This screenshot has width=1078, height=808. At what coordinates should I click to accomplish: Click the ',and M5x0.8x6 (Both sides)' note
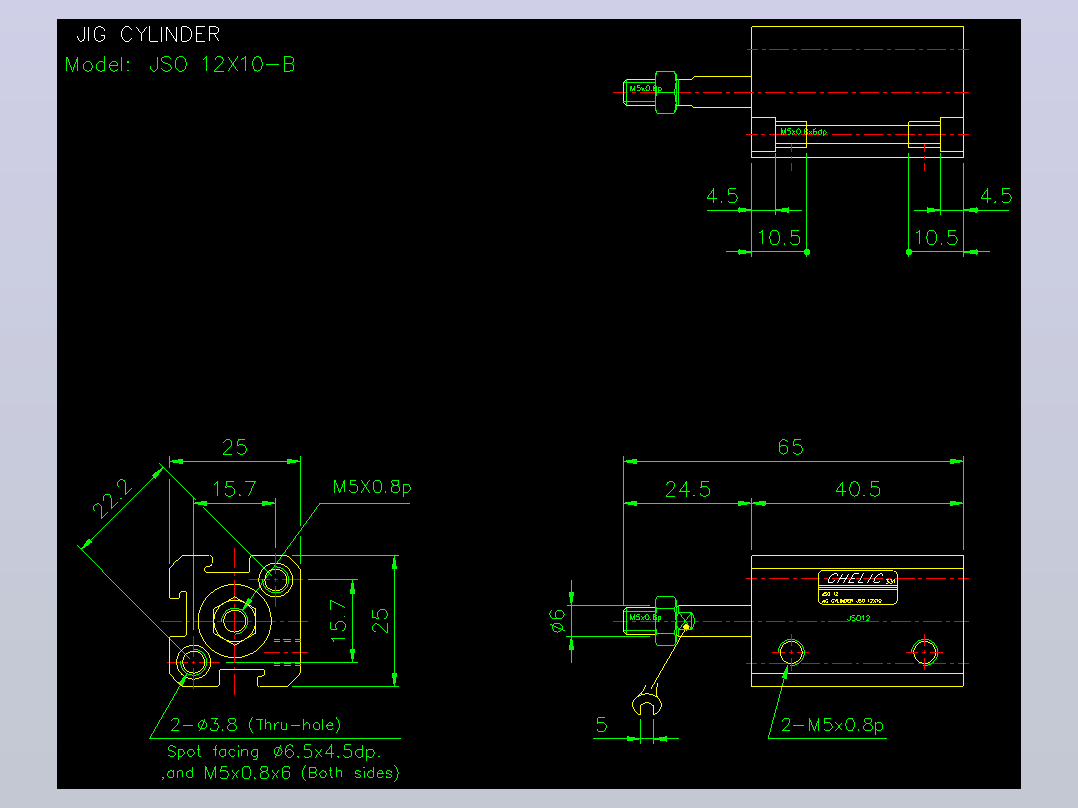280,773
